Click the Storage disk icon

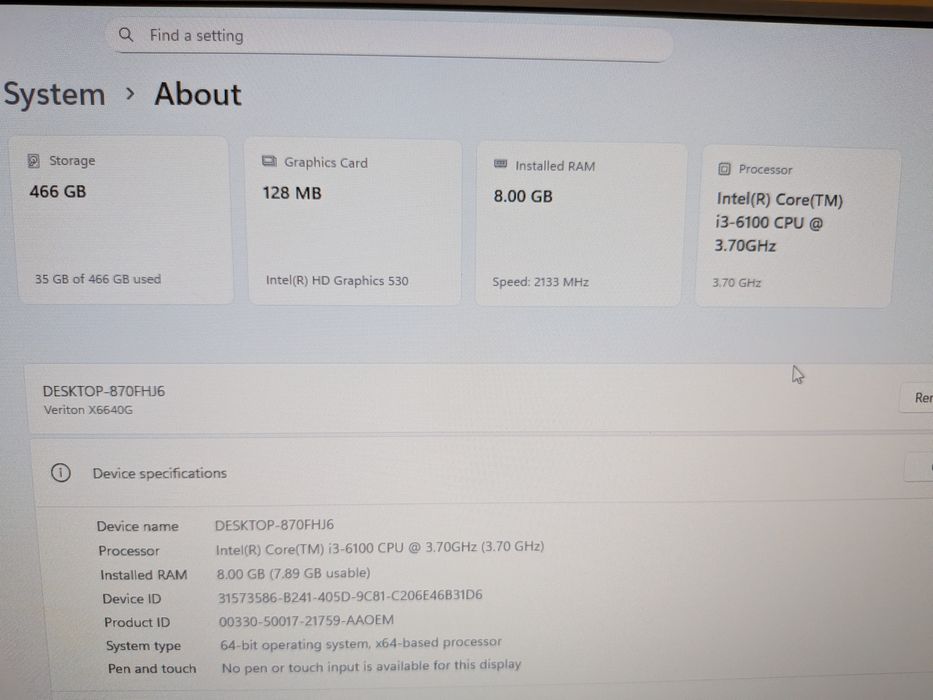(34, 161)
